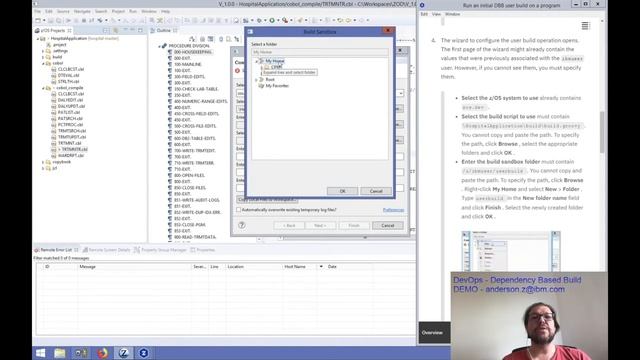Image resolution: width=640 pixels, height=360 pixels.
Task: Select 100-MAINLINE paragraph in Outline
Action: coord(188,64)
